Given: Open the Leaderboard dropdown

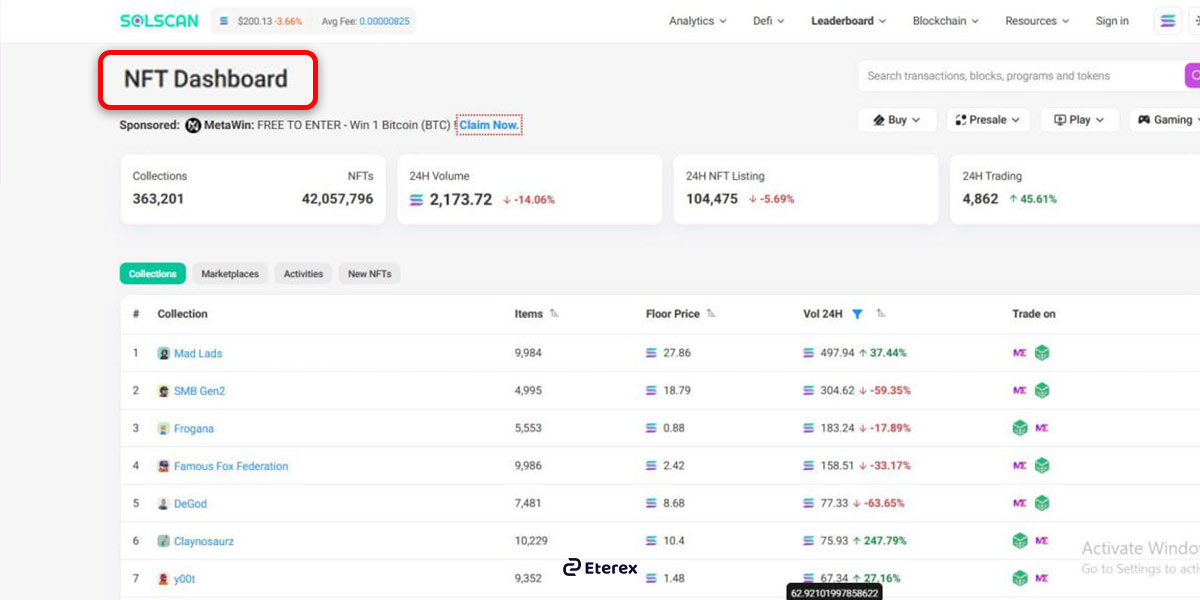Looking at the screenshot, I should pos(849,21).
